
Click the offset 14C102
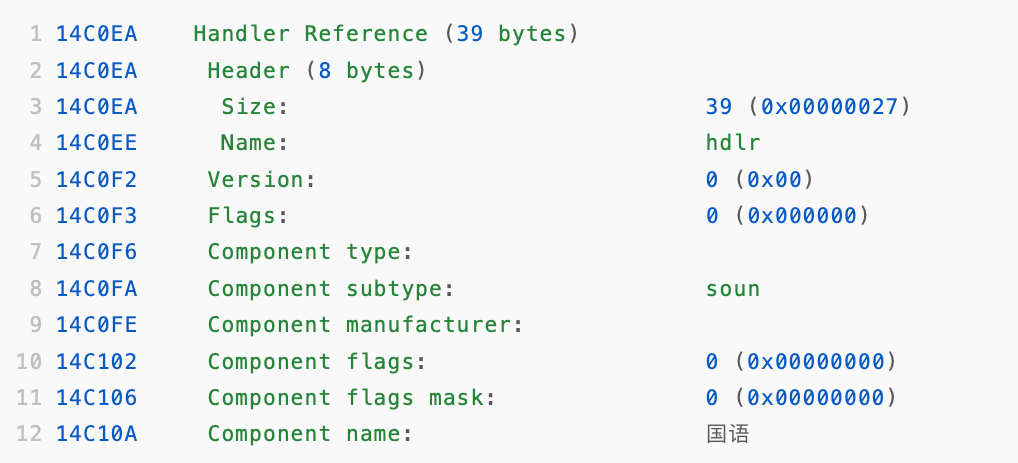point(97,361)
